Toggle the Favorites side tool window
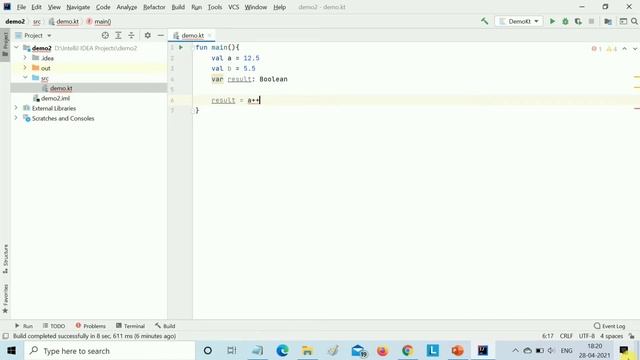Image resolution: width=640 pixels, height=360 pixels. pyautogui.click(x=5, y=299)
